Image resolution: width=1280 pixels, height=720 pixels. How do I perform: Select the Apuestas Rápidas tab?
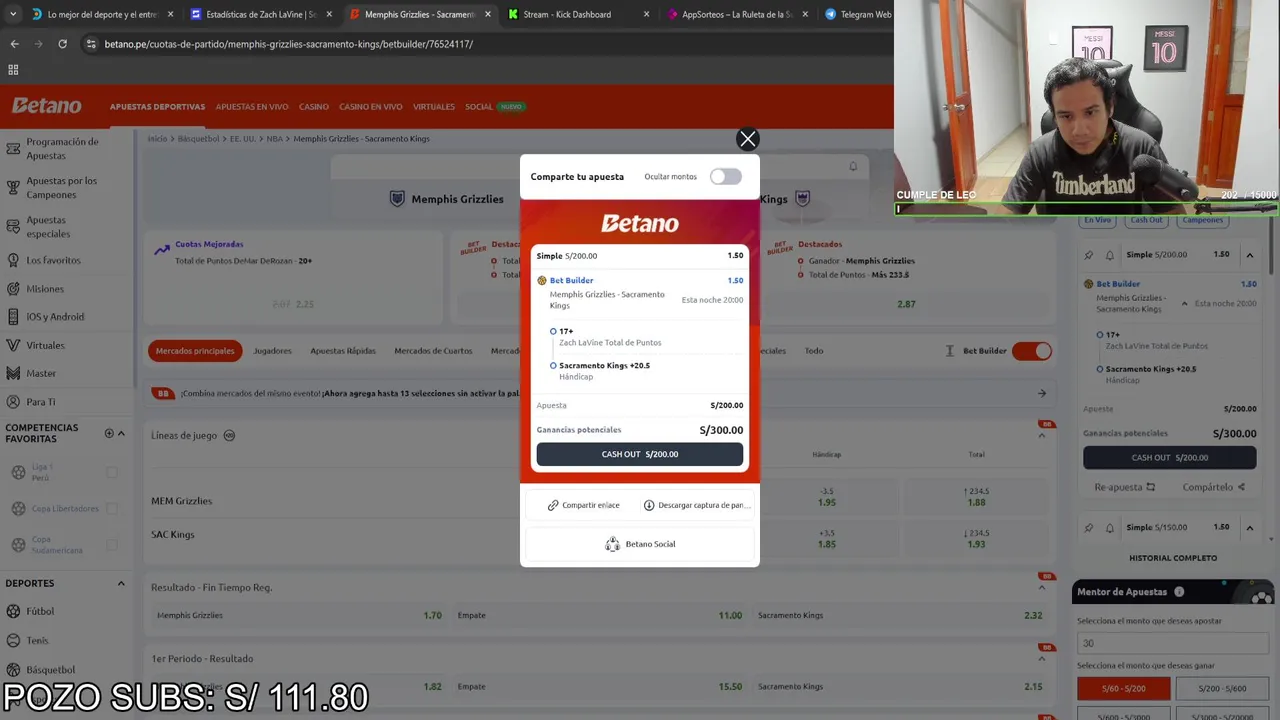tap(343, 351)
